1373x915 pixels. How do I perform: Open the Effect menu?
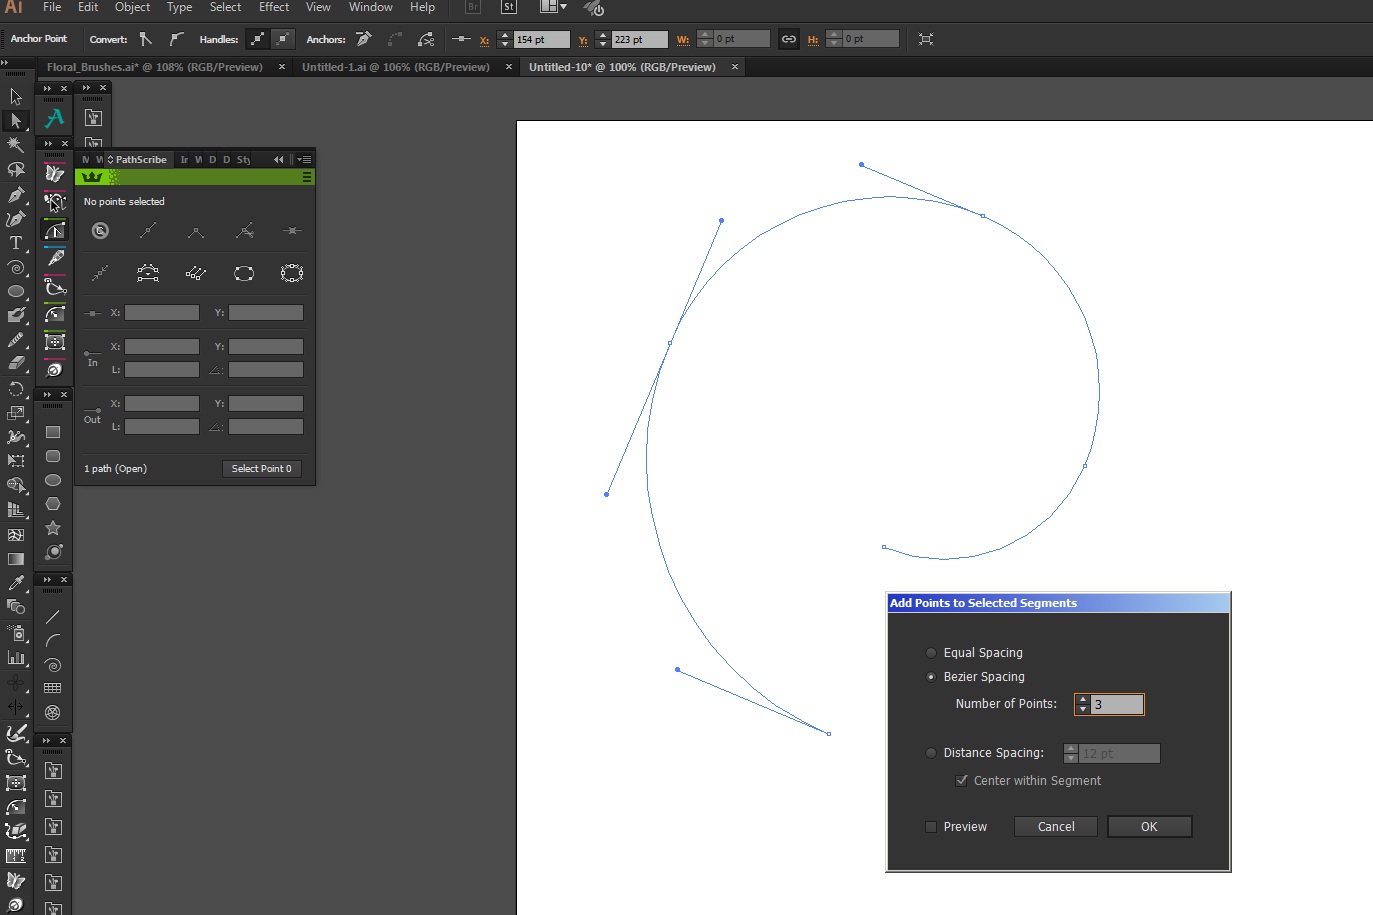(x=273, y=7)
